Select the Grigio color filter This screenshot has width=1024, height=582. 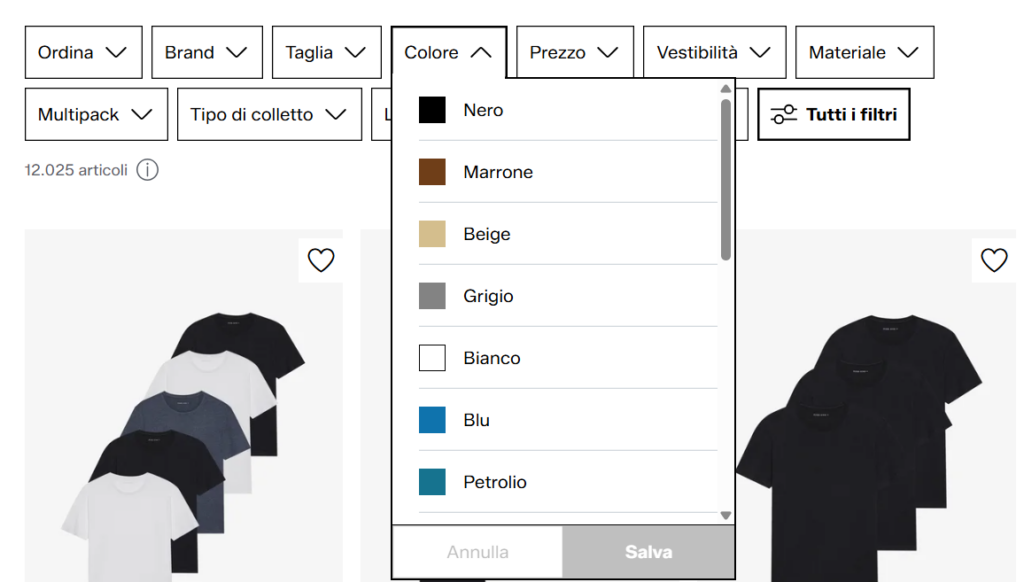click(x=568, y=296)
